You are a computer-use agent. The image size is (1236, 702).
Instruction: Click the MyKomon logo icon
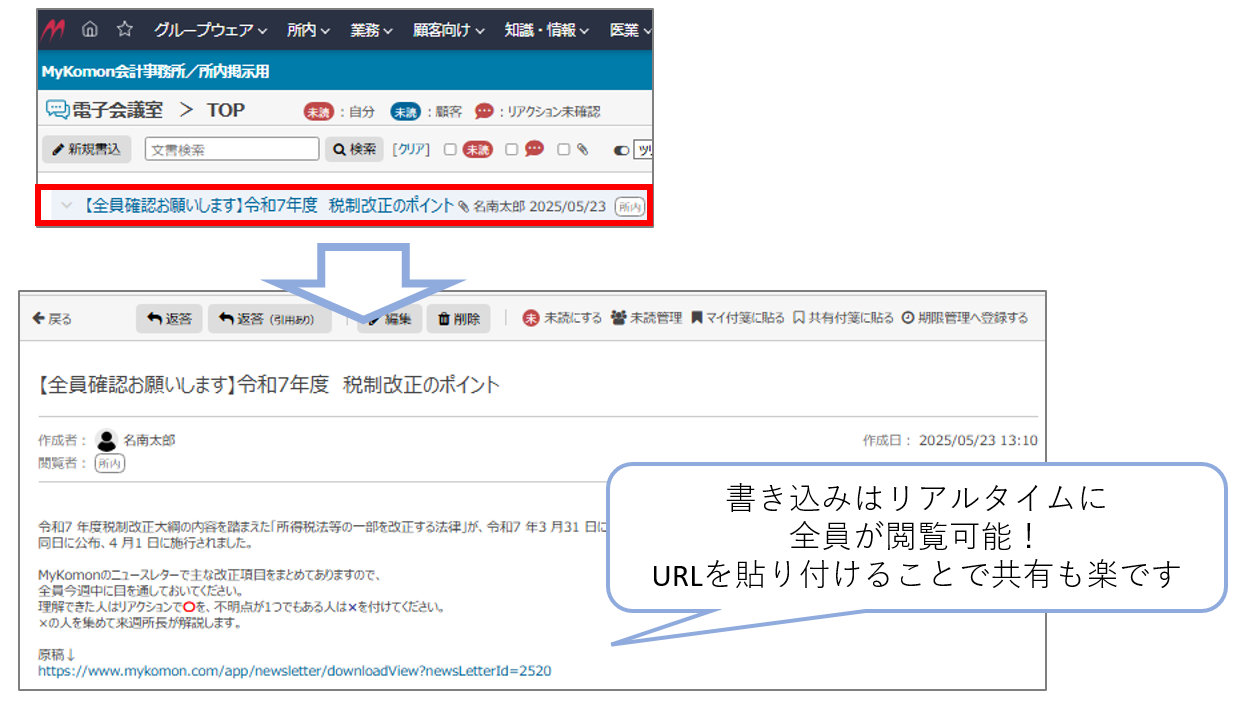(53, 30)
